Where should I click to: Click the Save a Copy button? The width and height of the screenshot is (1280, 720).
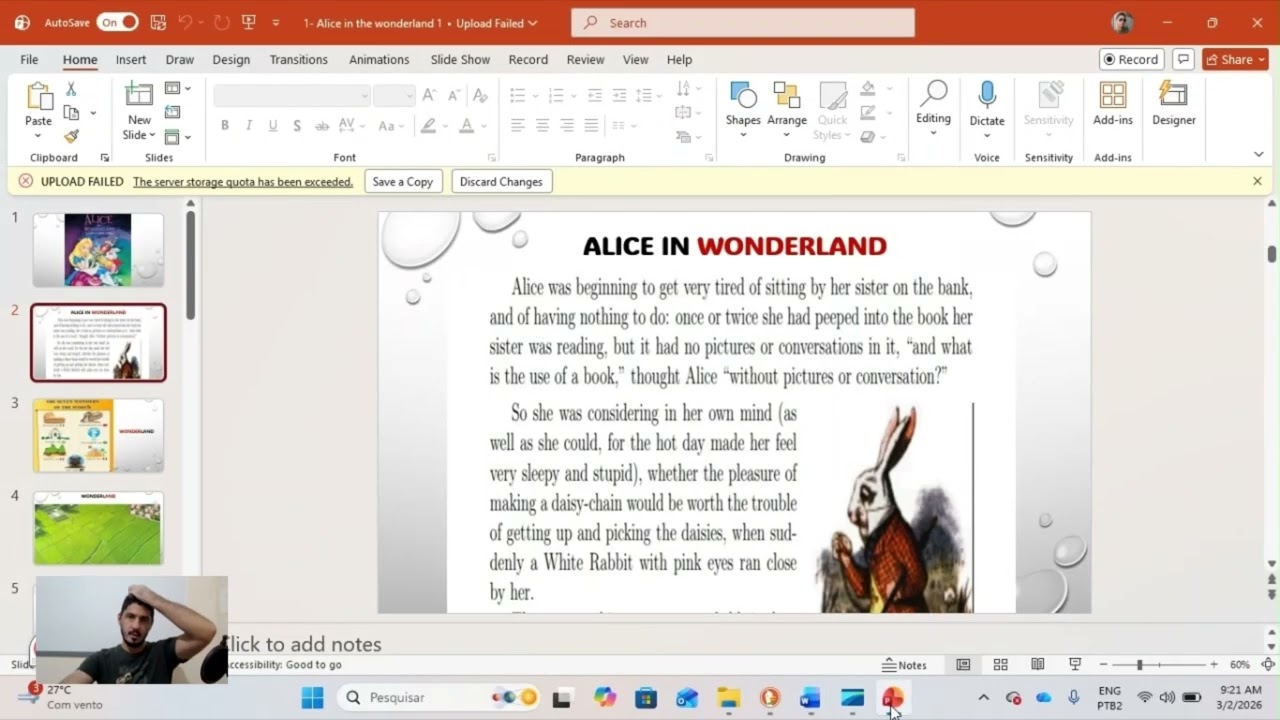tap(403, 182)
